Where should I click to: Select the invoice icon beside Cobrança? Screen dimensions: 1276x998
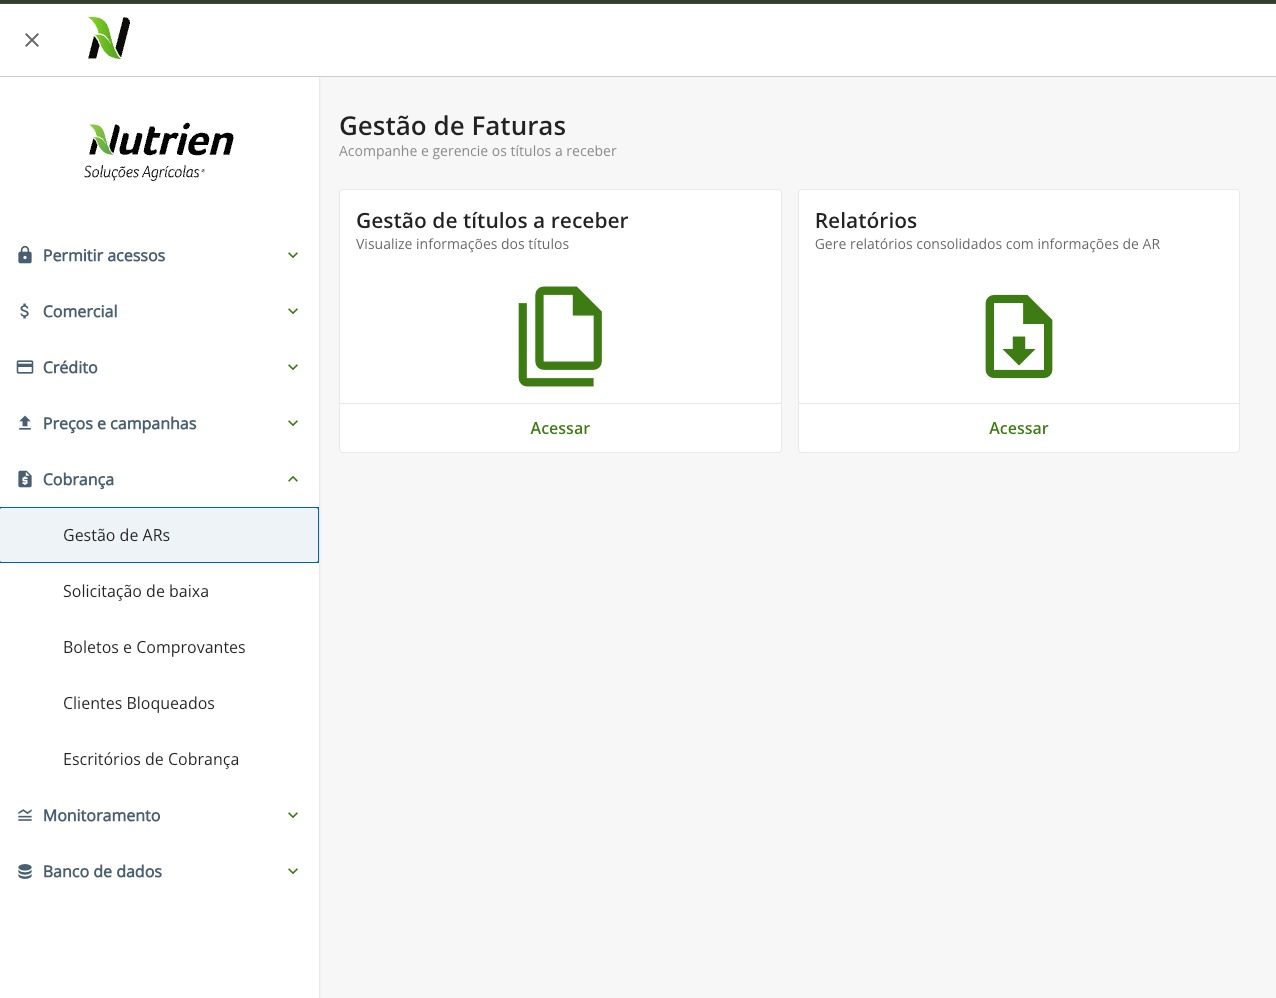tap(24, 479)
